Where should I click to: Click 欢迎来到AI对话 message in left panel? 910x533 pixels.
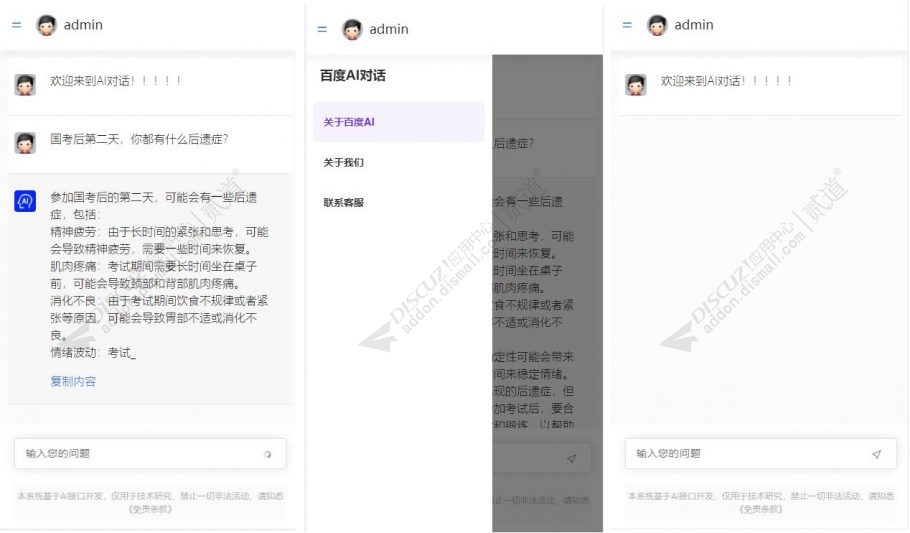pyautogui.click(x=116, y=81)
